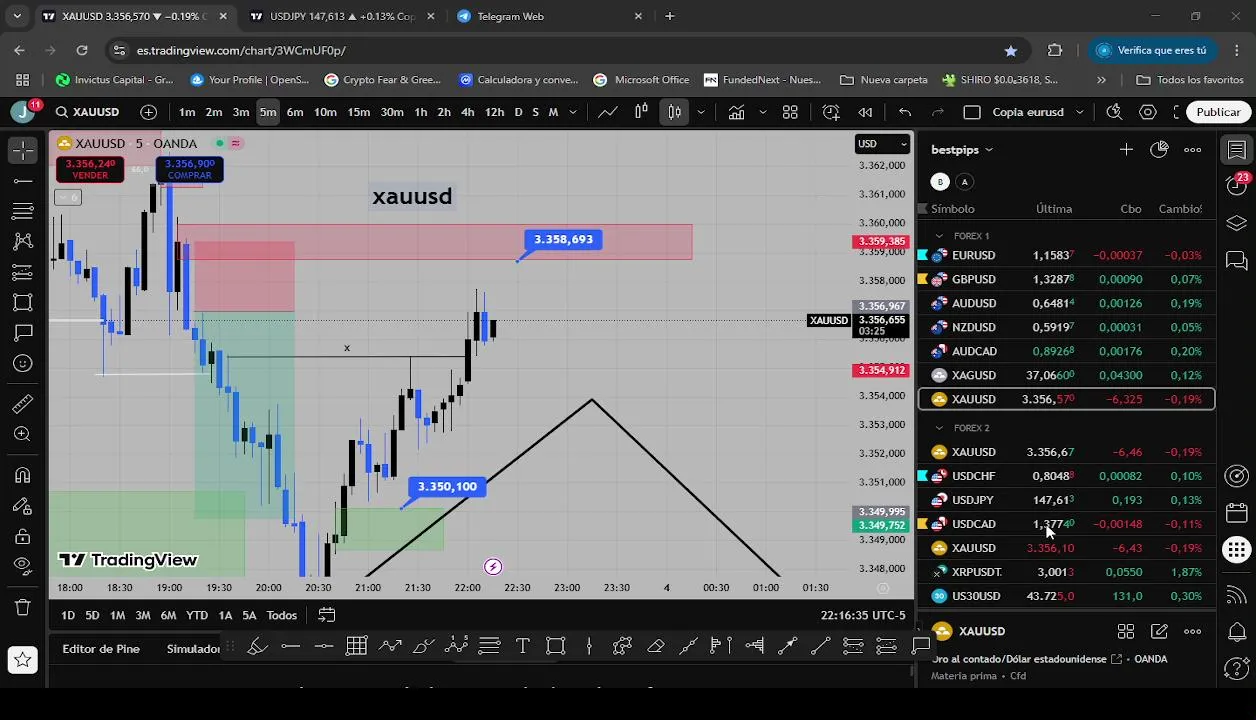
Task: Set the date range to YTD
Action: click(x=197, y=615)
